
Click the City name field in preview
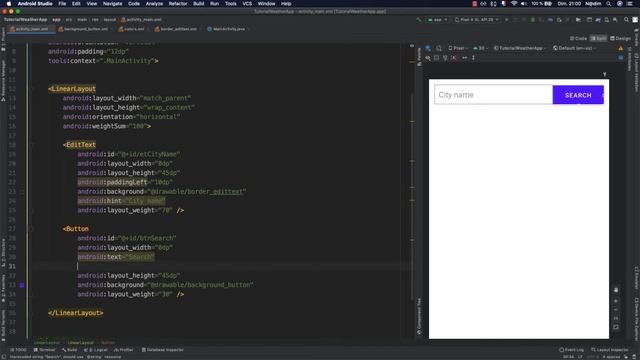click(x=493, y=95)
